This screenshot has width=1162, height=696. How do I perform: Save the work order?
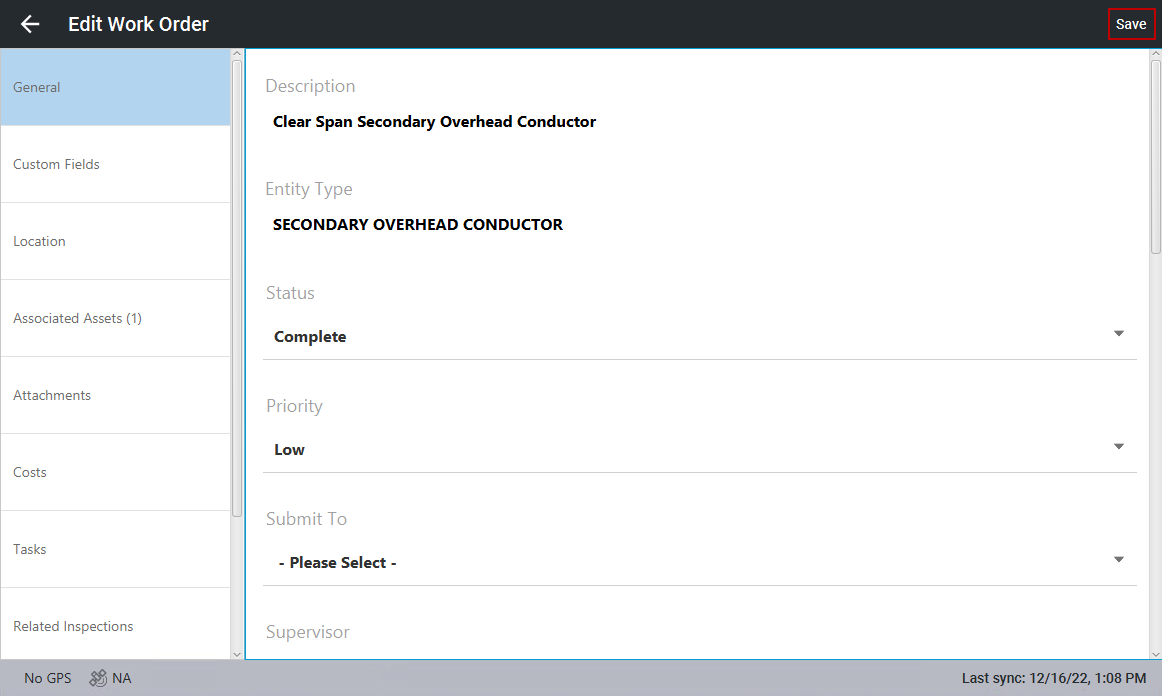(1131, 24)
